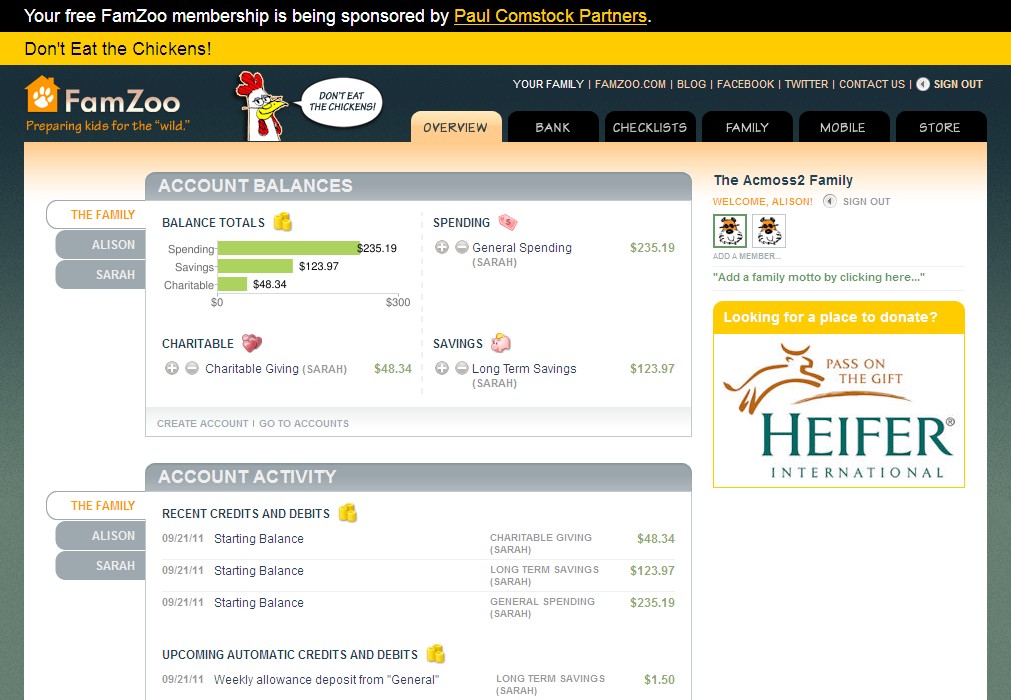Open the Heifer International donation banner
The height and width of the screenshot is (700, 1011).
839,411
